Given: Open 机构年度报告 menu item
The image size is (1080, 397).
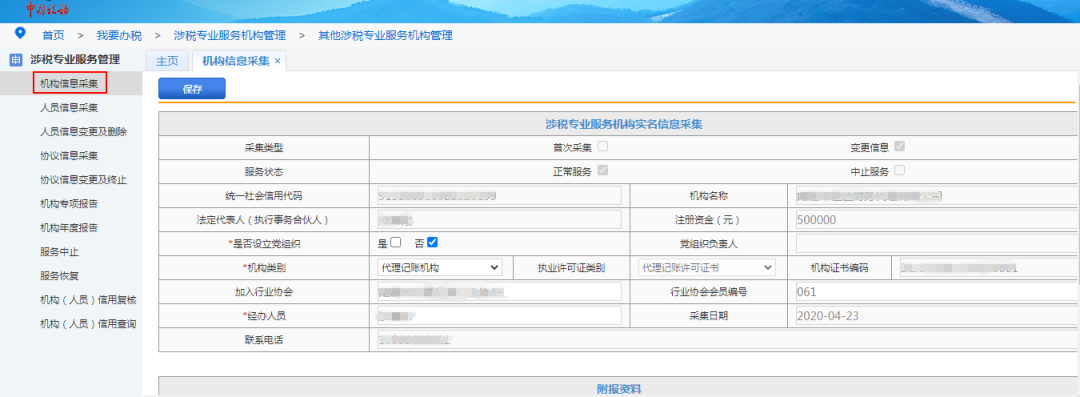Looking at the screenshot, I should pyautogui.click(x=69, y=228).
